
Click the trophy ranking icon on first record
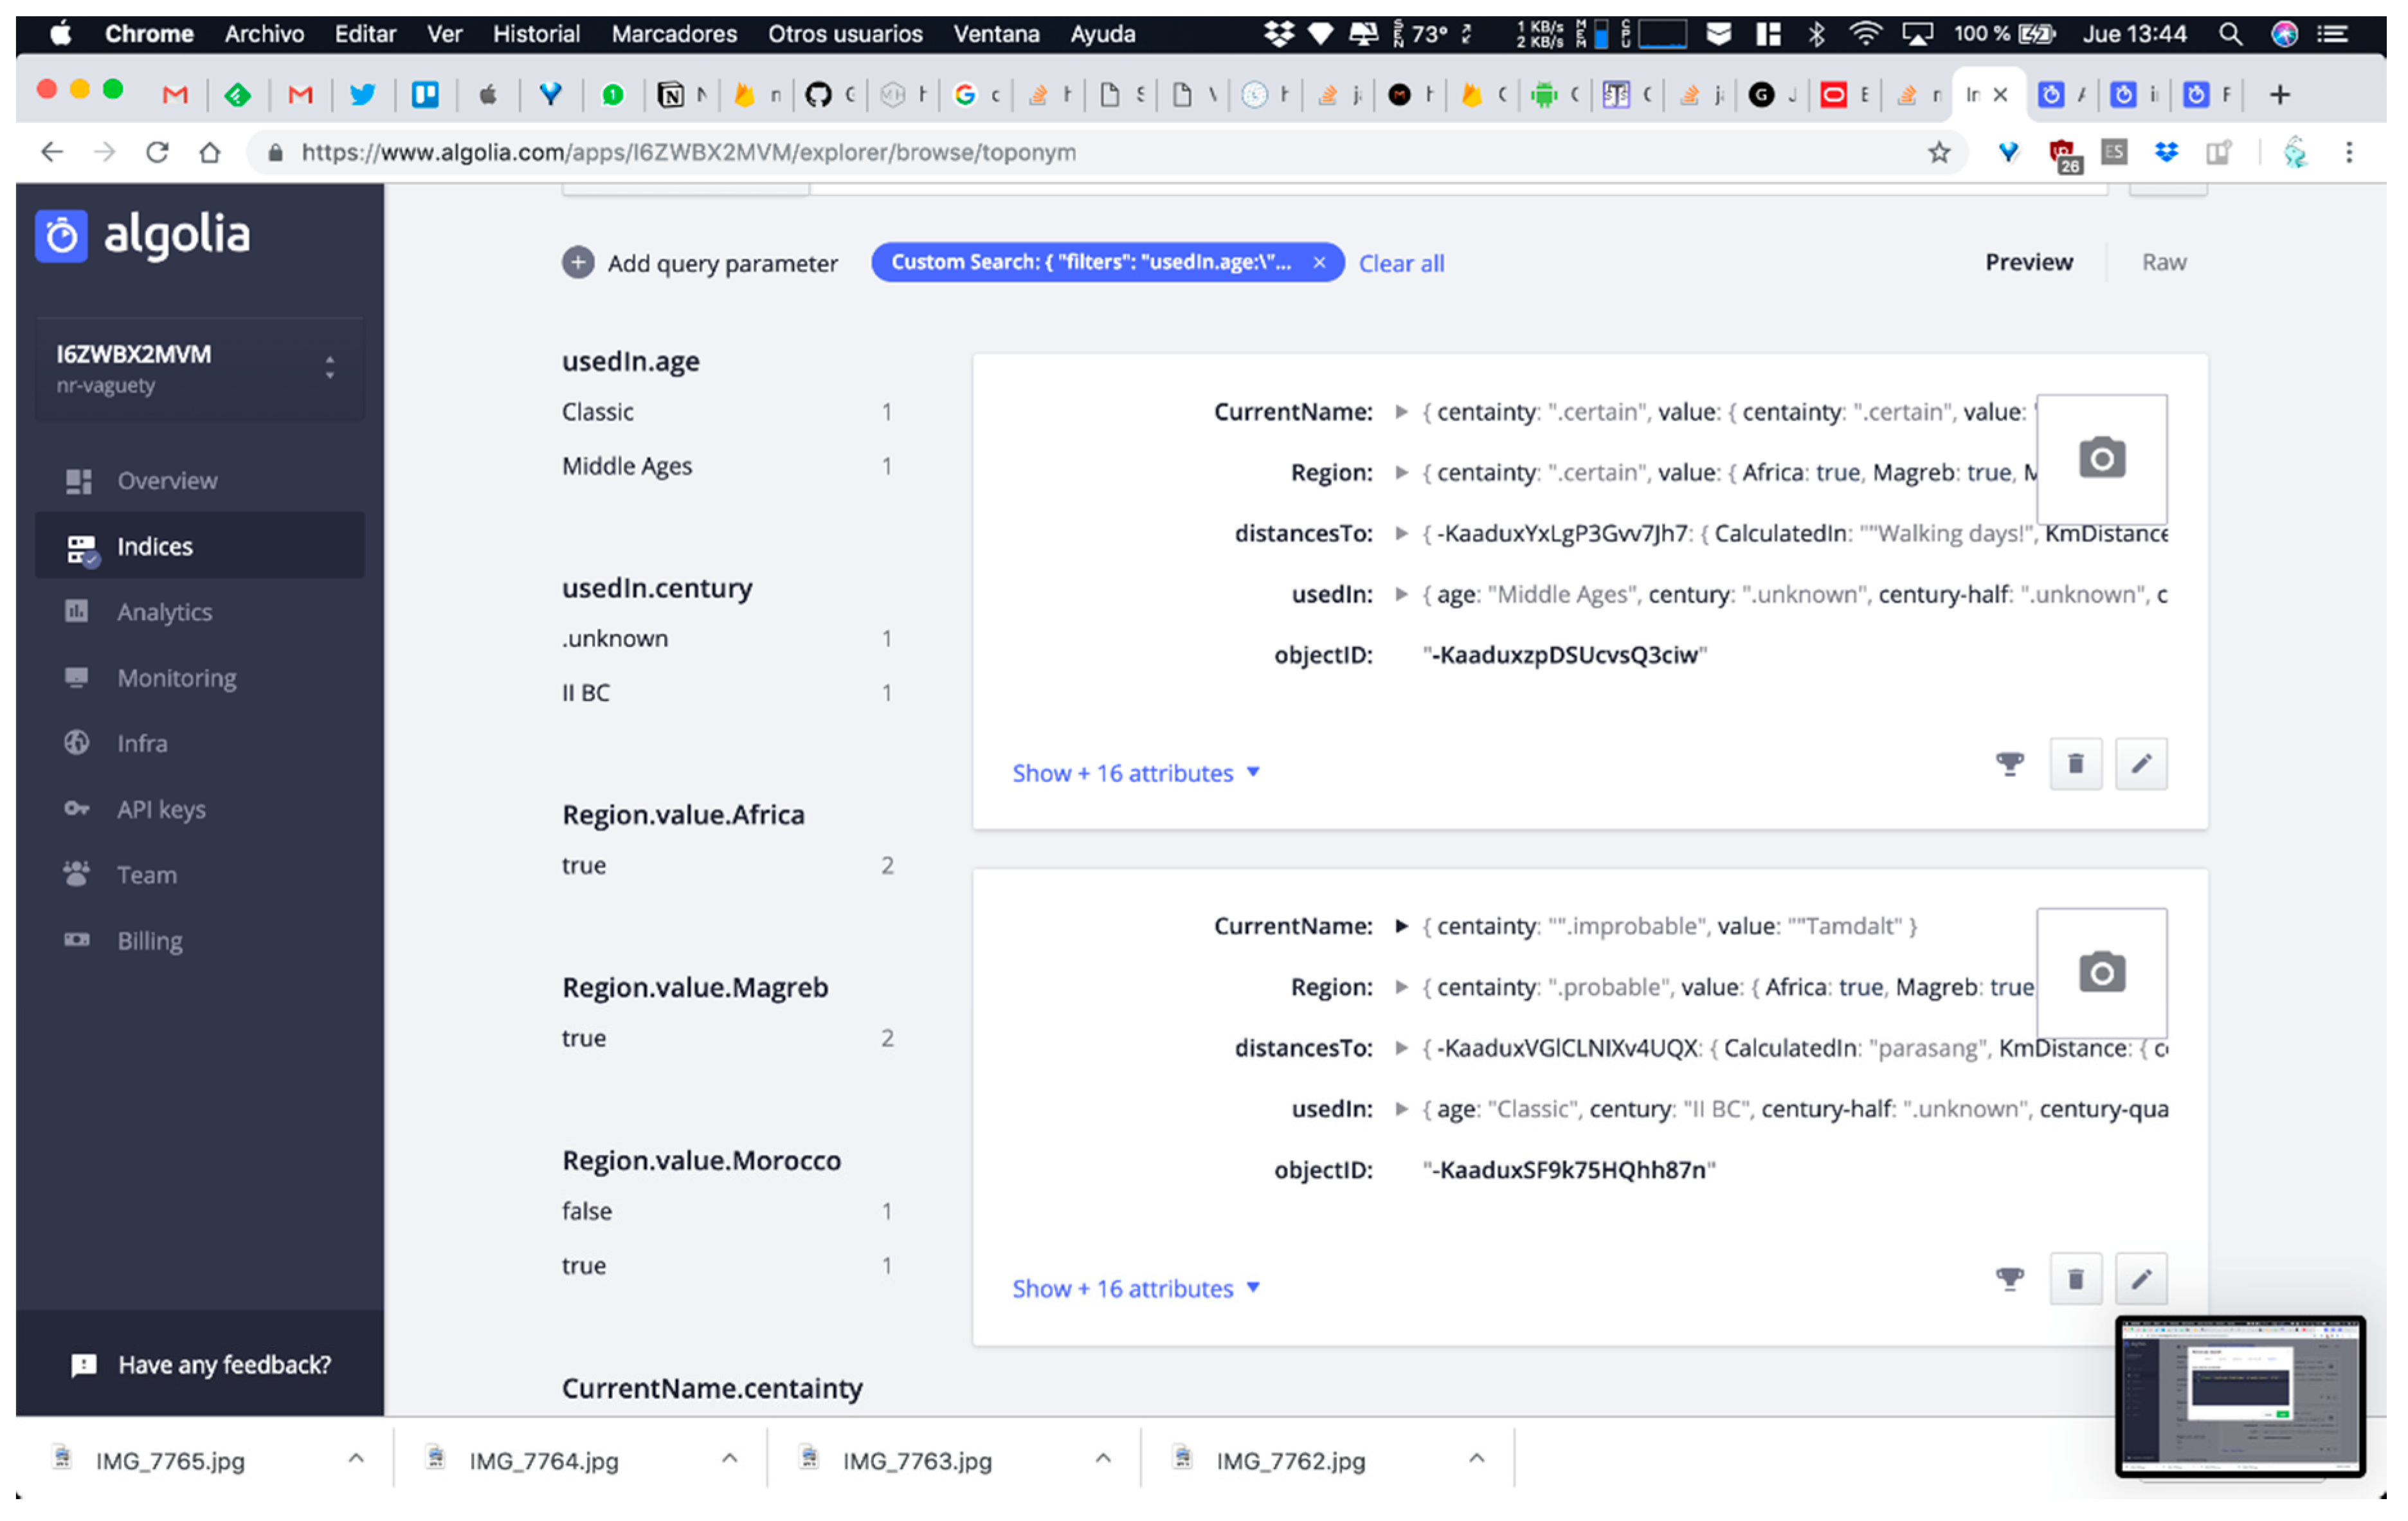(2009, 765)
